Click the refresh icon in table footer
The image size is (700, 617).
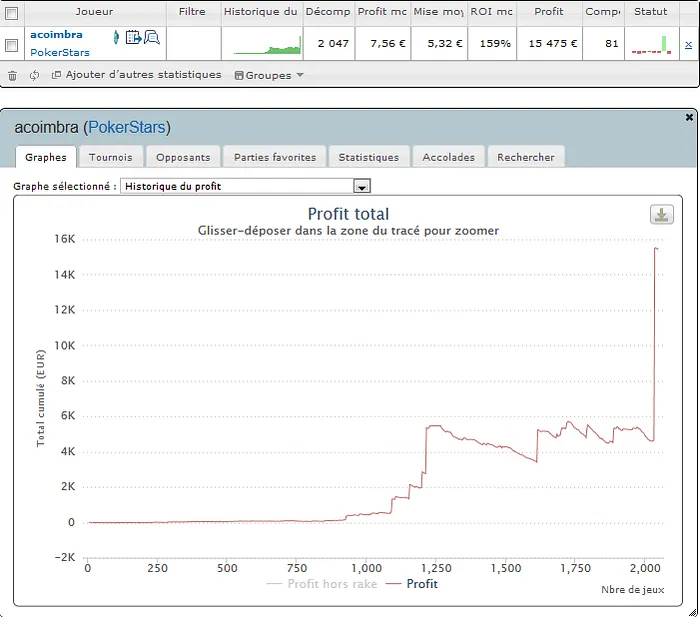(34, 75)
